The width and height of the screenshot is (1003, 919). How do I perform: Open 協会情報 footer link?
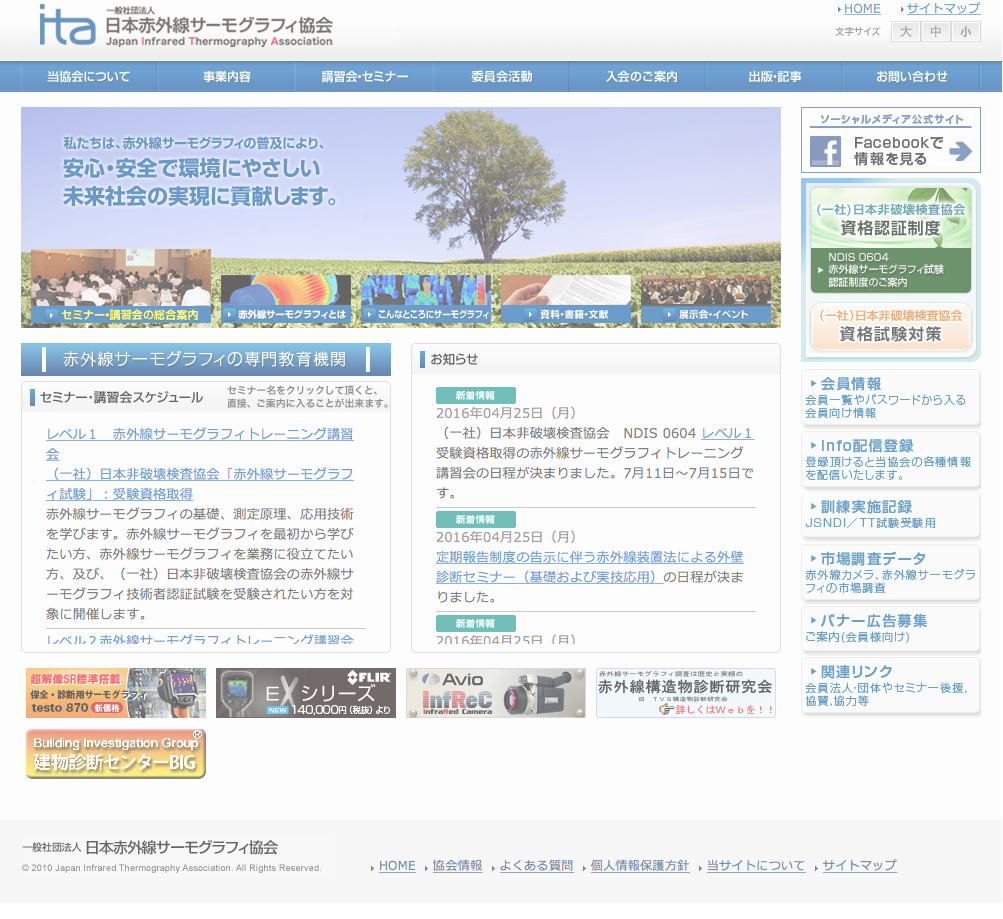point(457,866)
